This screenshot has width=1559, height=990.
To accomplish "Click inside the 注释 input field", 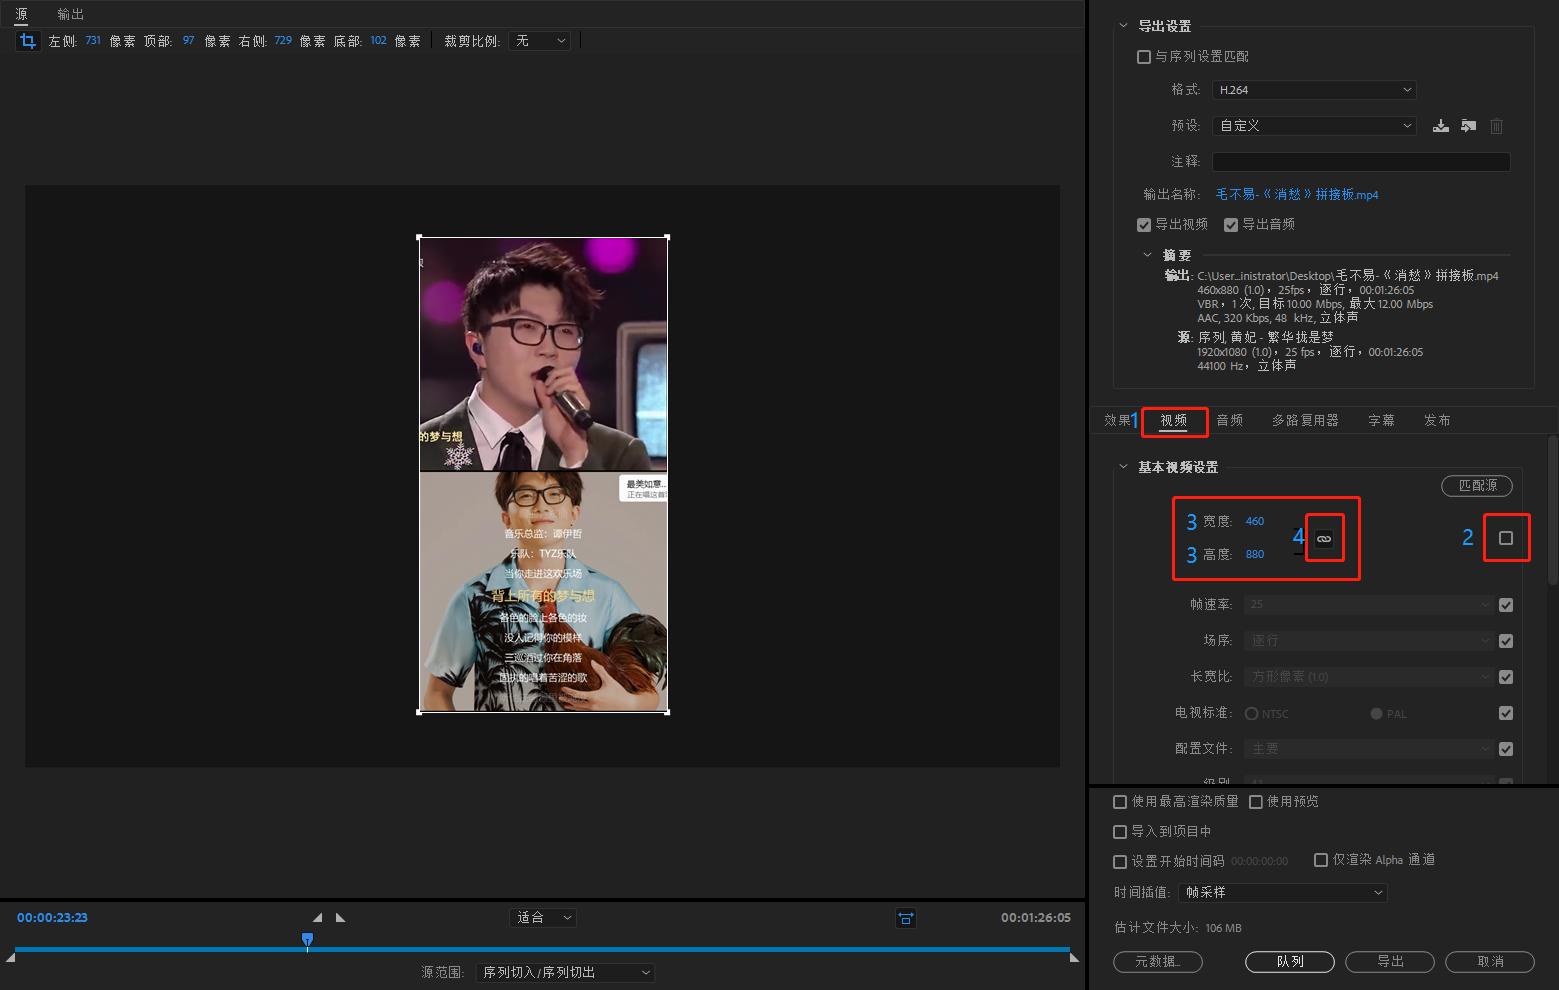I will [1360, 161].
